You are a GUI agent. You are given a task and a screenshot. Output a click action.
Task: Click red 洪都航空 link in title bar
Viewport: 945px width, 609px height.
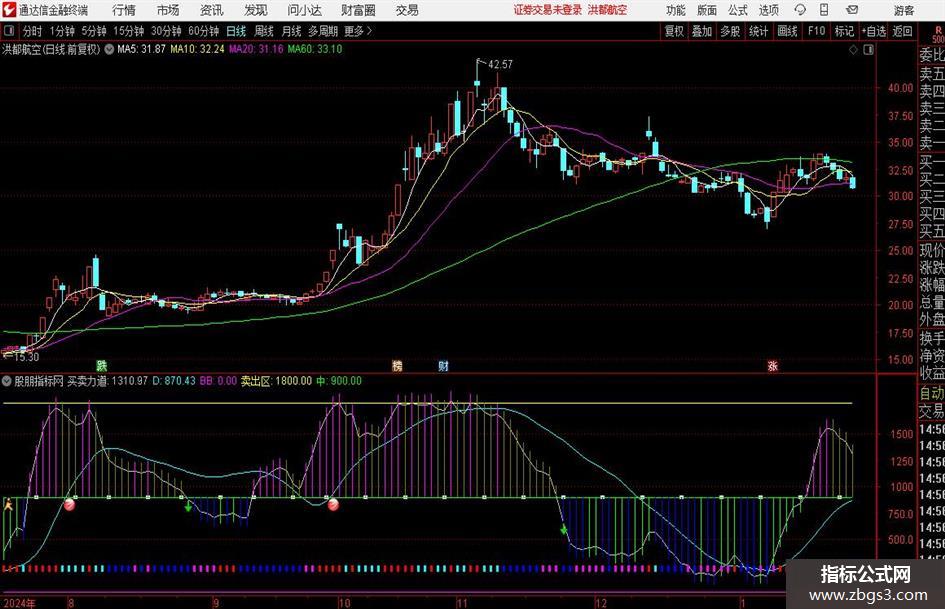click(x=607, y=10)
